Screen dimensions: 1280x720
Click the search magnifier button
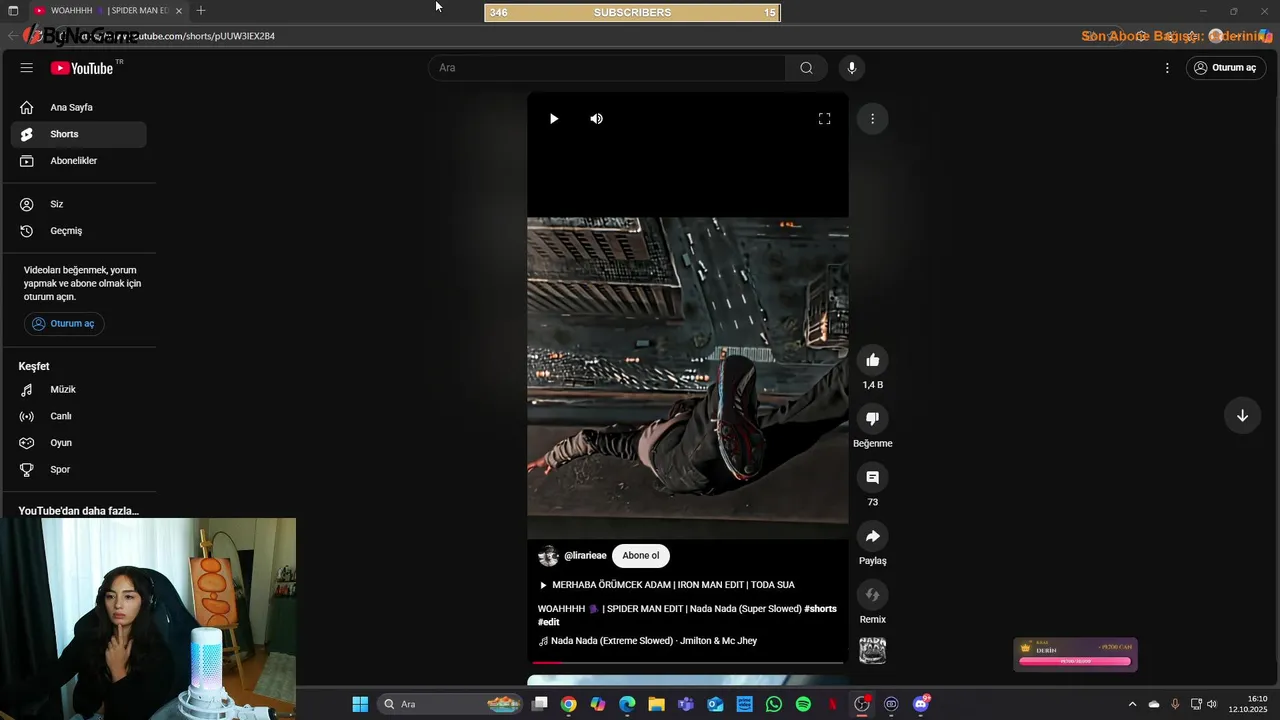(x=806, y=68)
